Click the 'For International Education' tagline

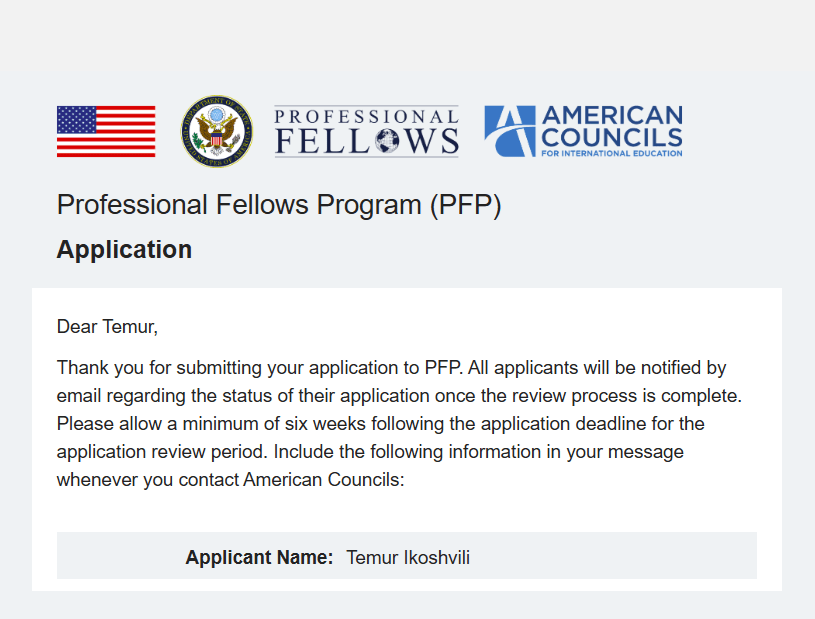point(612,153)
